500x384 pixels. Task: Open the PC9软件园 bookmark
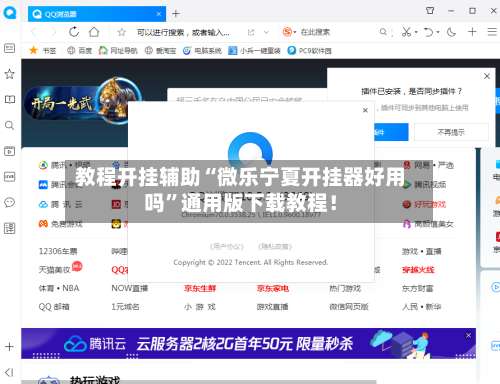tap(309, 51)
